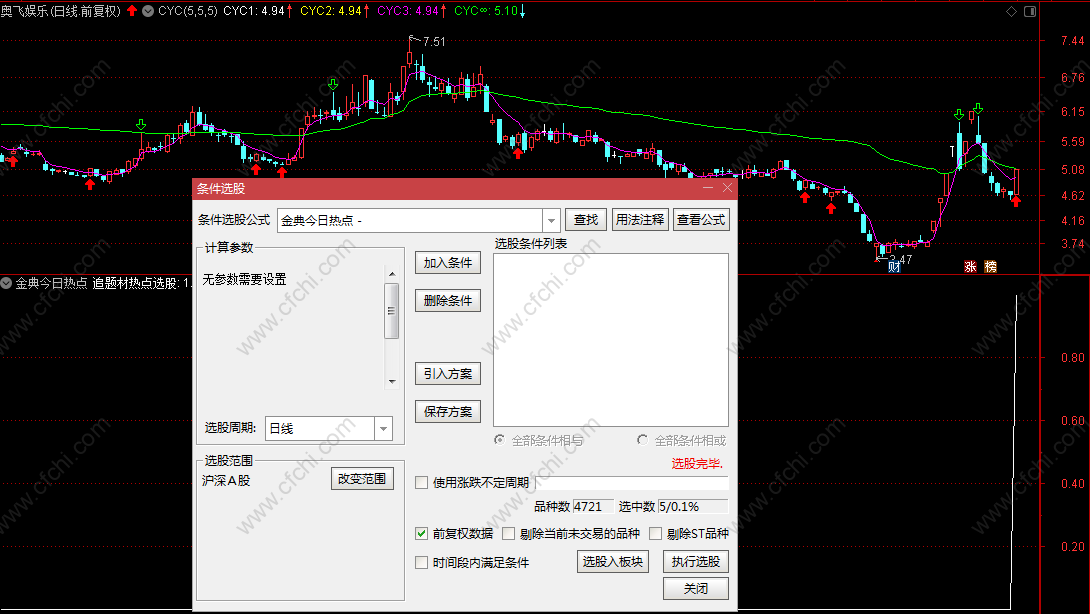Image resolution: width=1090 pixels, height=614 pixels.
Task: Click the 选中数 5/0.1% value field
Action: pyautogui.click(x=693, y=507)
